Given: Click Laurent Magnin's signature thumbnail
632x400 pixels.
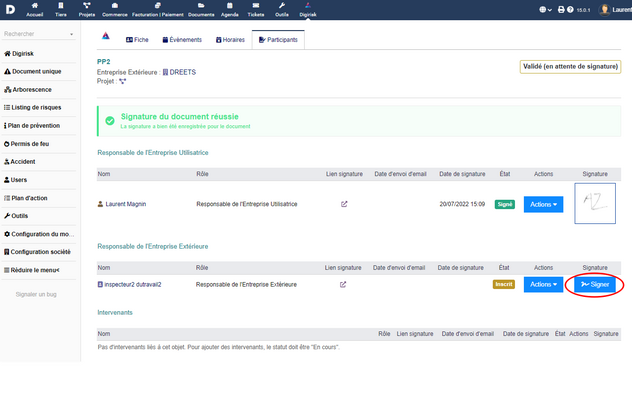Looking at the screenshot, I should (x=595, y=203).
